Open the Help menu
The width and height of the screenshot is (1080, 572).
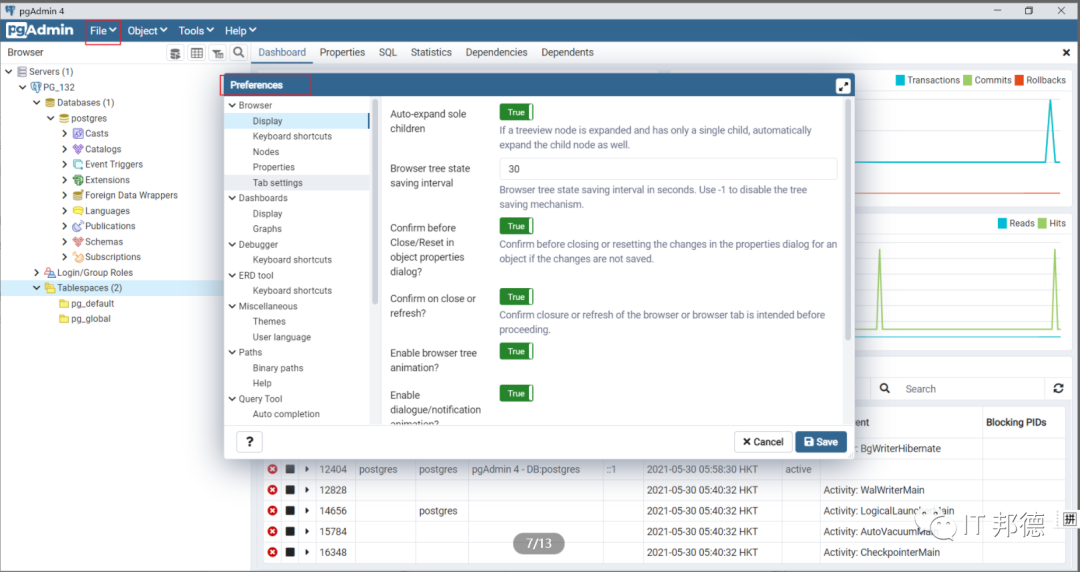pyautogui.click(x=240, y=30)
